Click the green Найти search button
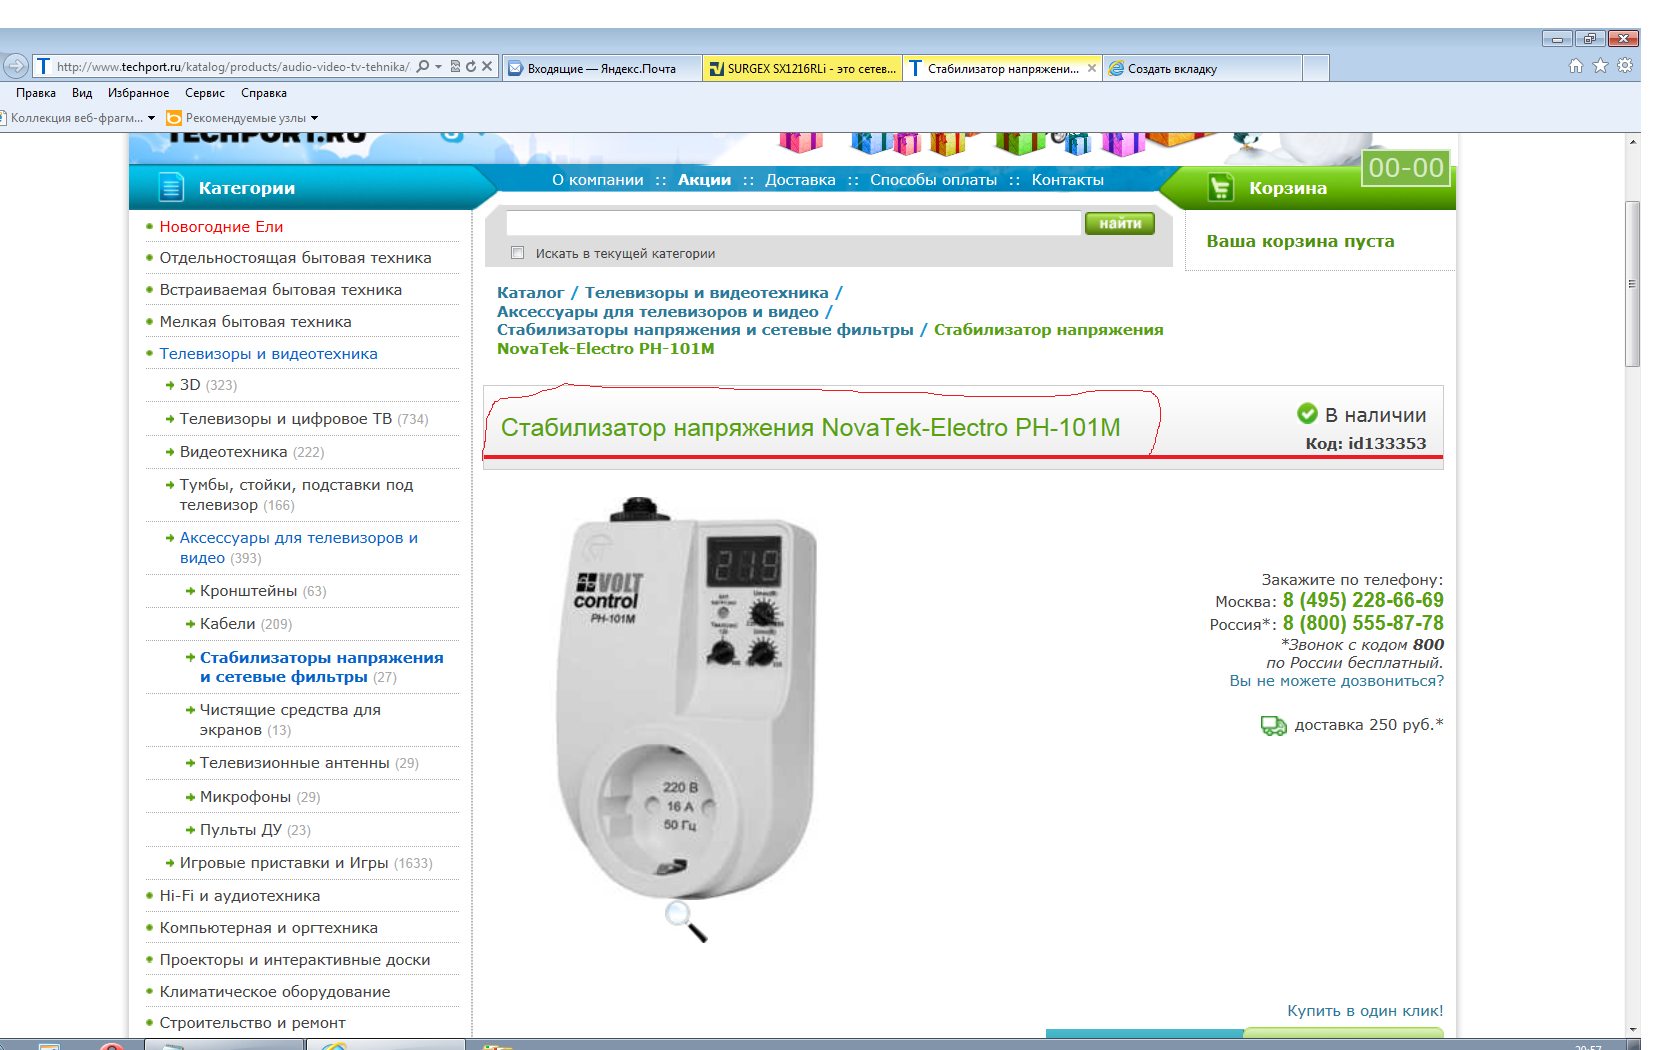Image resolution: width=1680 pixels, height=1050 pixels. point(1120,224)
